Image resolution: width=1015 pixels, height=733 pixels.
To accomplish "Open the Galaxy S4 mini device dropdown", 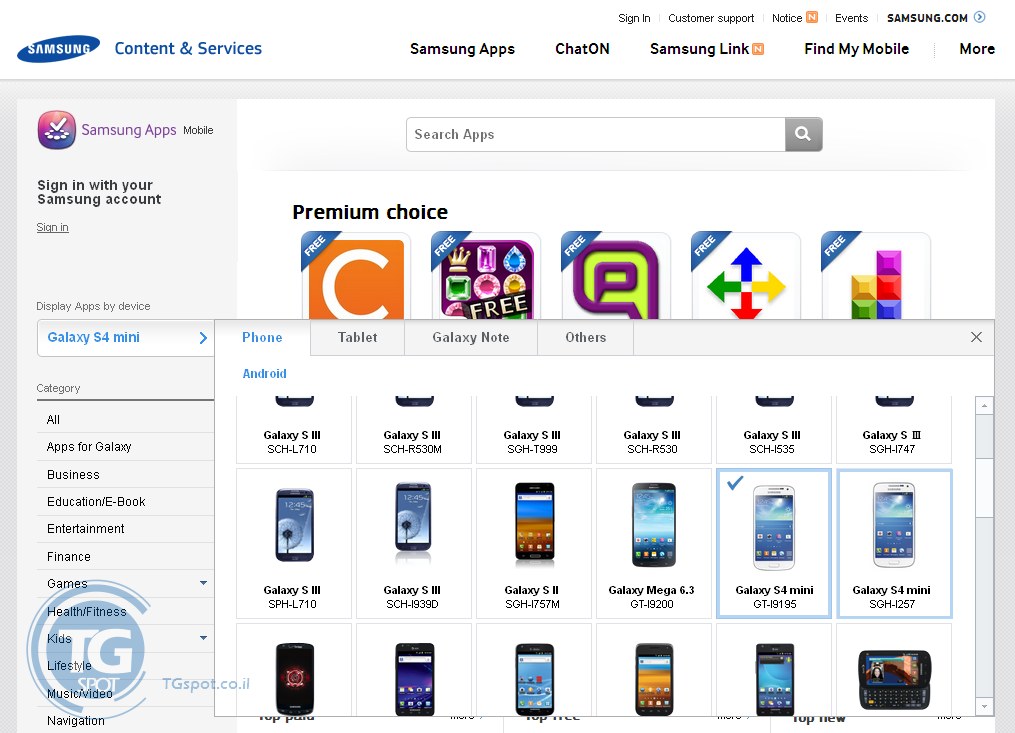I will (x=126, y=337).
